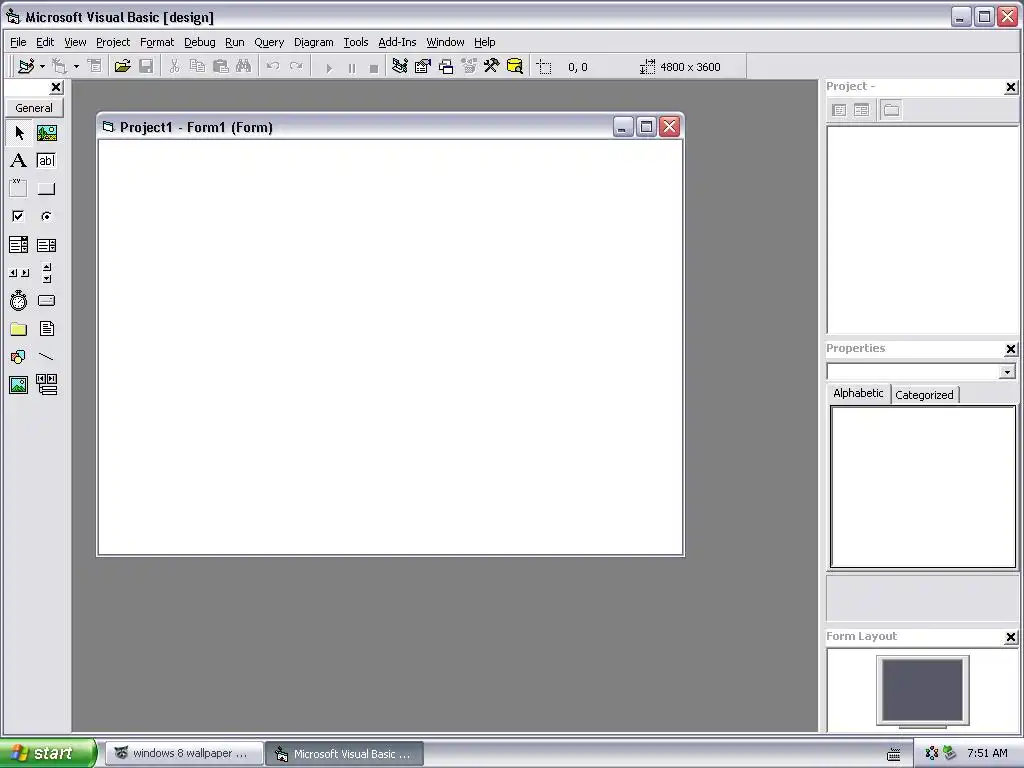Screen dimensions: 1024x768
Task: Select the FileListBox control tool
Action: pos(46,328)
